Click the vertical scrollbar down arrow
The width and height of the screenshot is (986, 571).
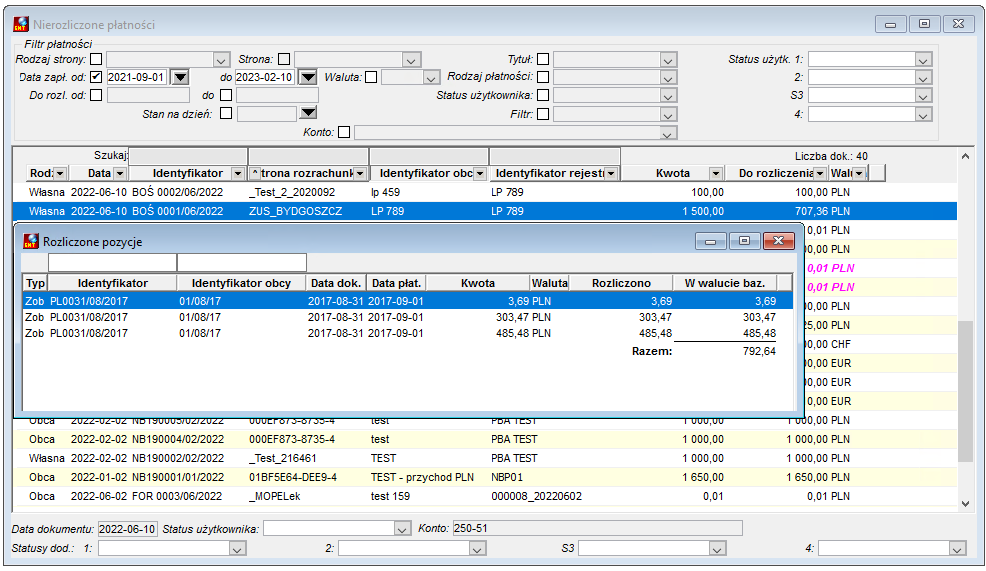(965, 504)
